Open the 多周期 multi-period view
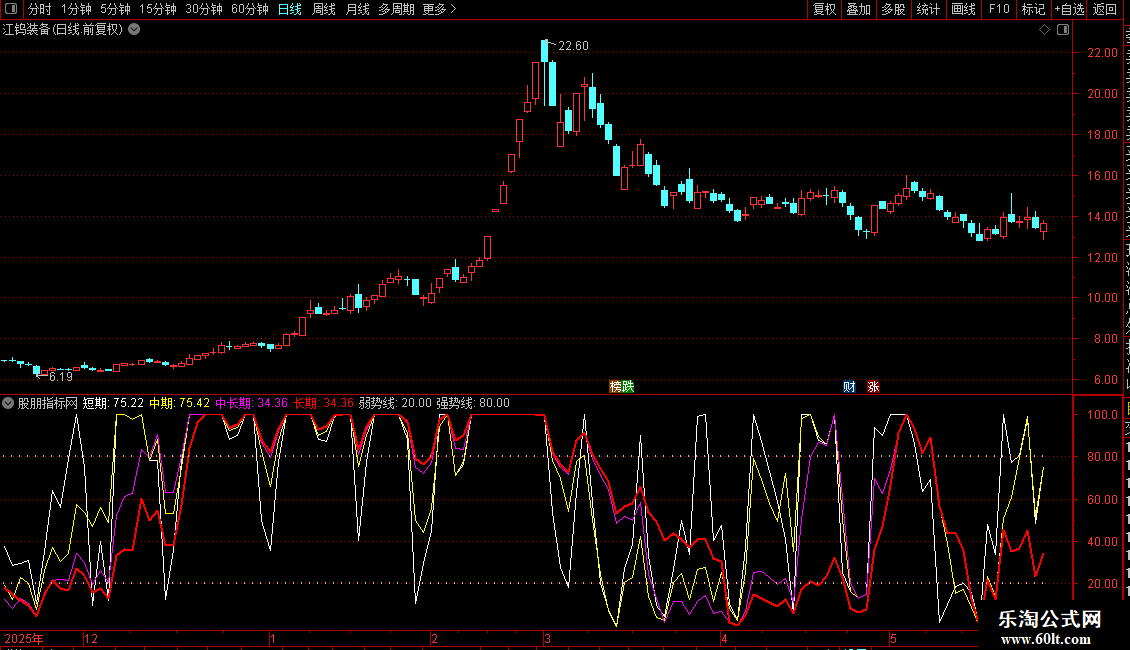This screenshot has width=1130, height=650. (396, 9)
